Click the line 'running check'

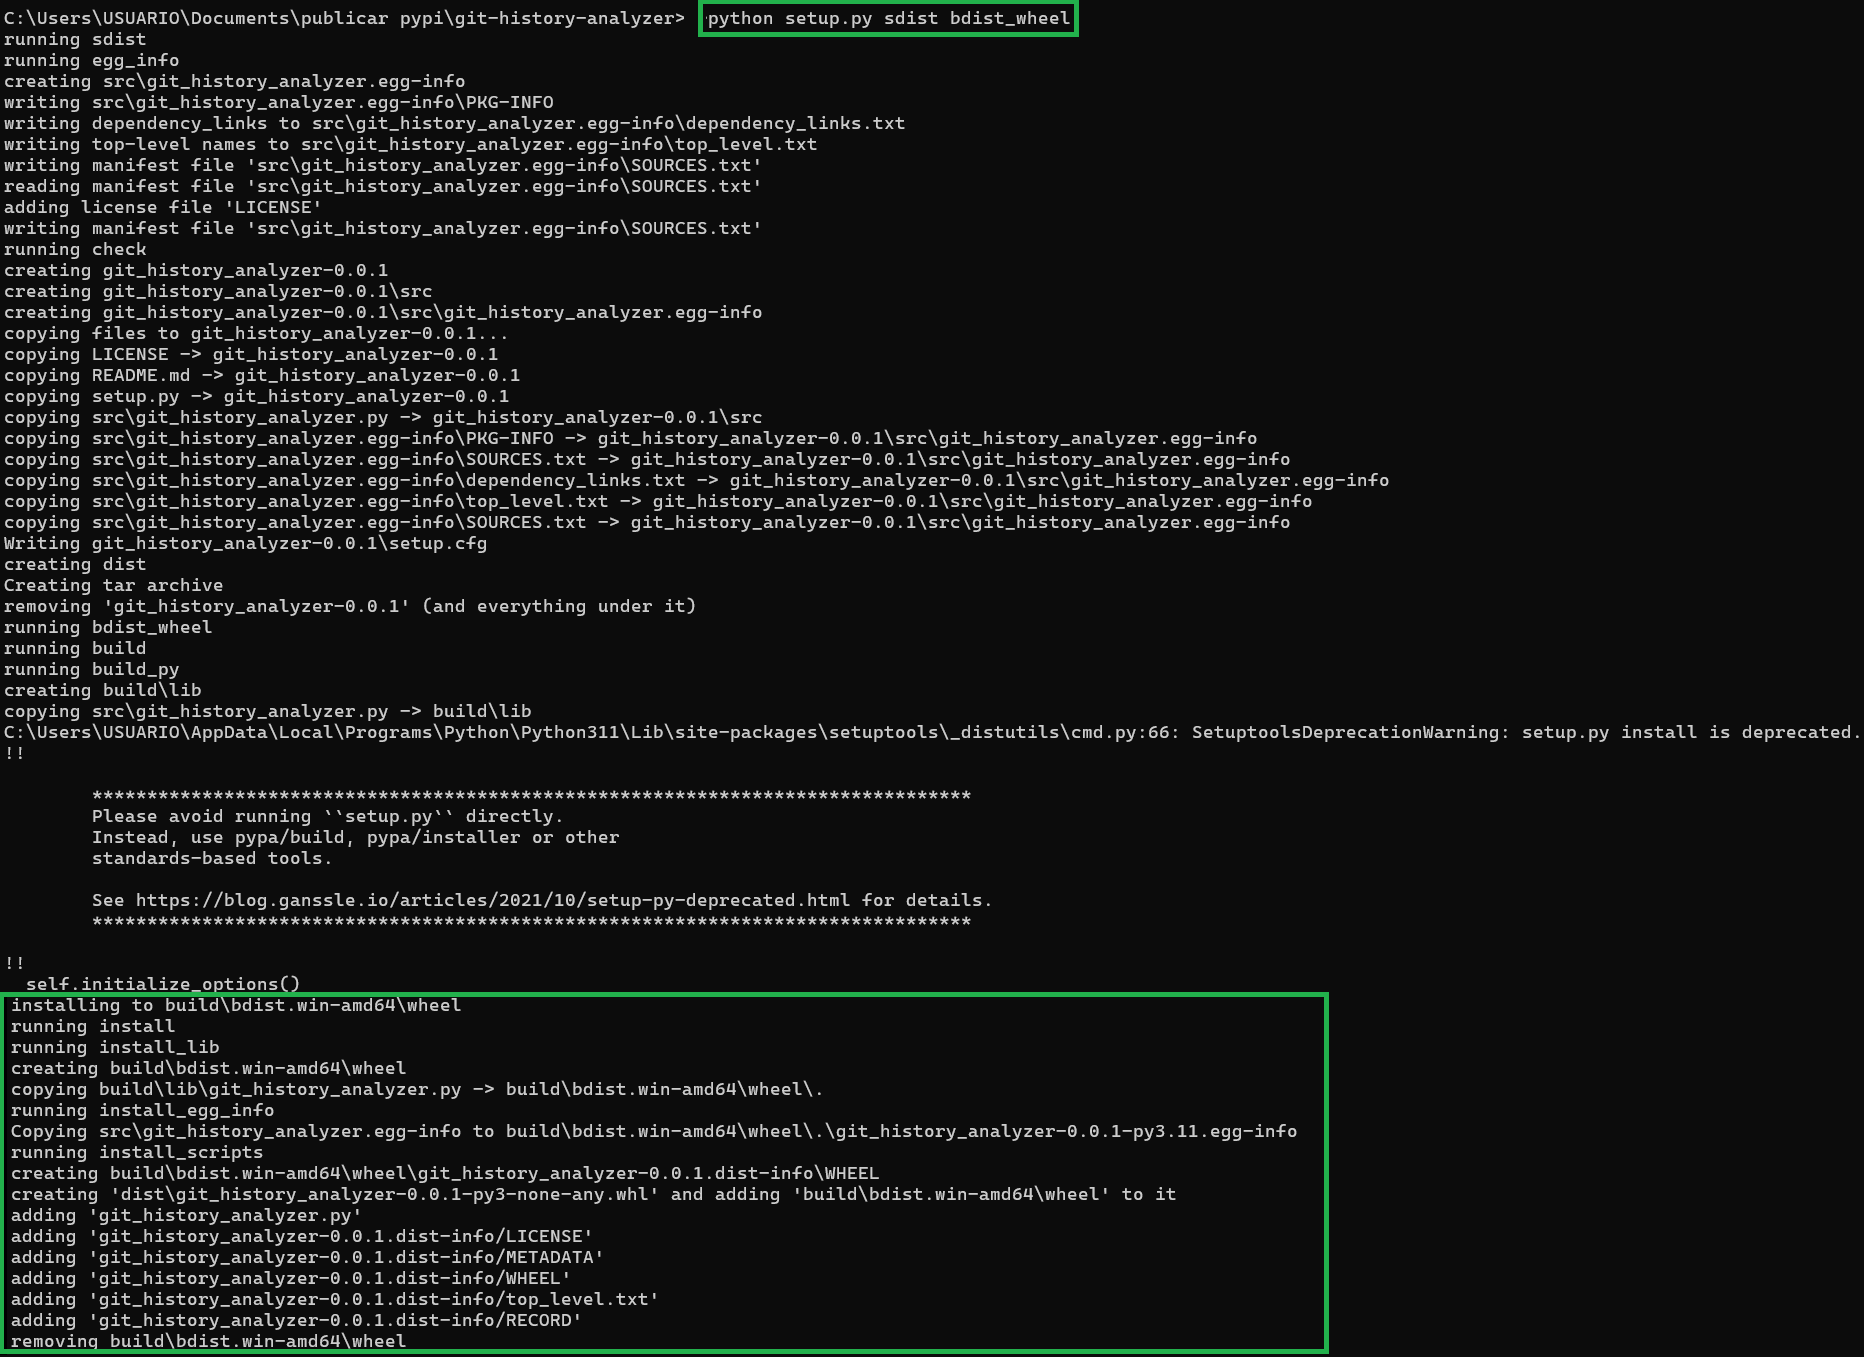[75, 249]
